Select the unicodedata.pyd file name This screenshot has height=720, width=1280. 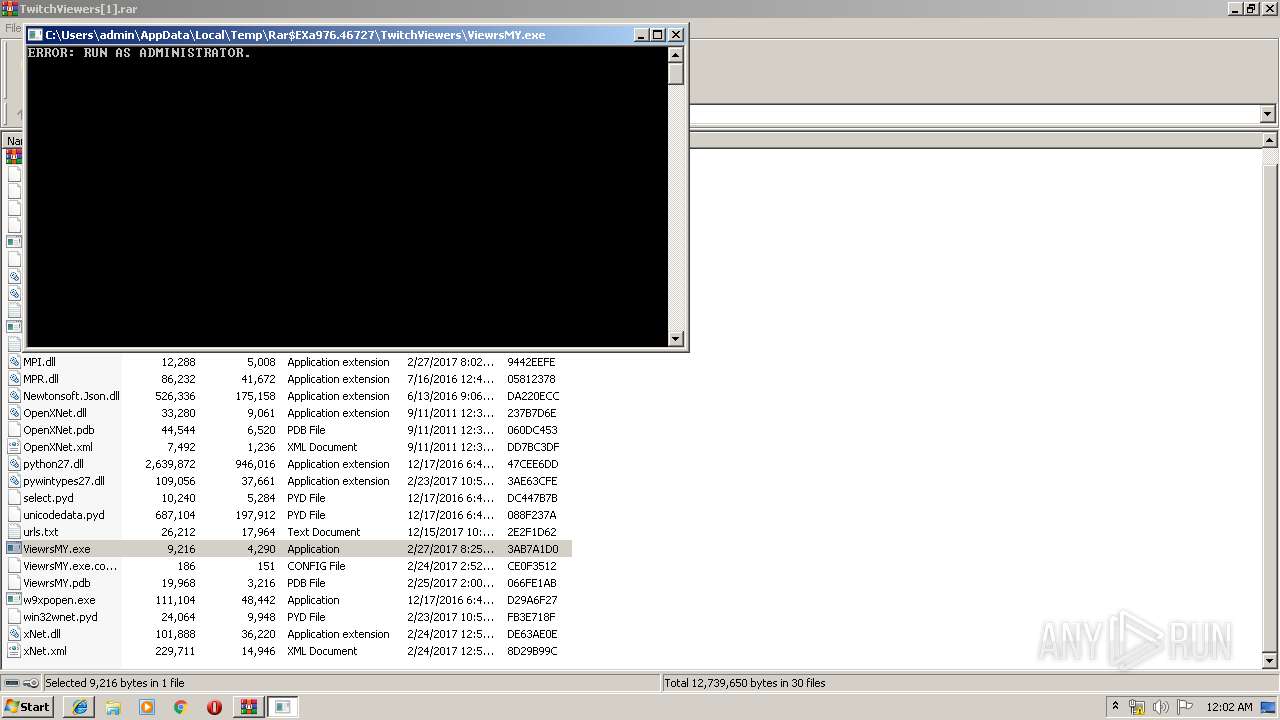(x=64, y=515)
